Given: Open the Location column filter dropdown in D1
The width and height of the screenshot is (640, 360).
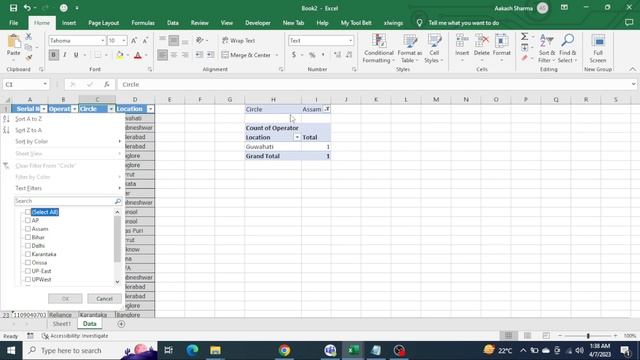Looking at the screenshot, I should pos(151,109).
